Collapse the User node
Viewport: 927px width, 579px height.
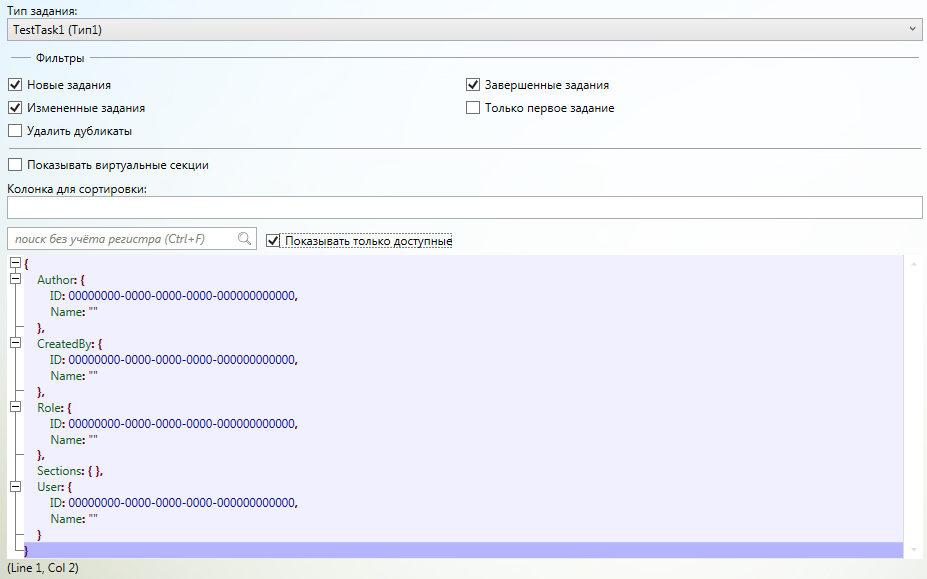tap(15, 487)
